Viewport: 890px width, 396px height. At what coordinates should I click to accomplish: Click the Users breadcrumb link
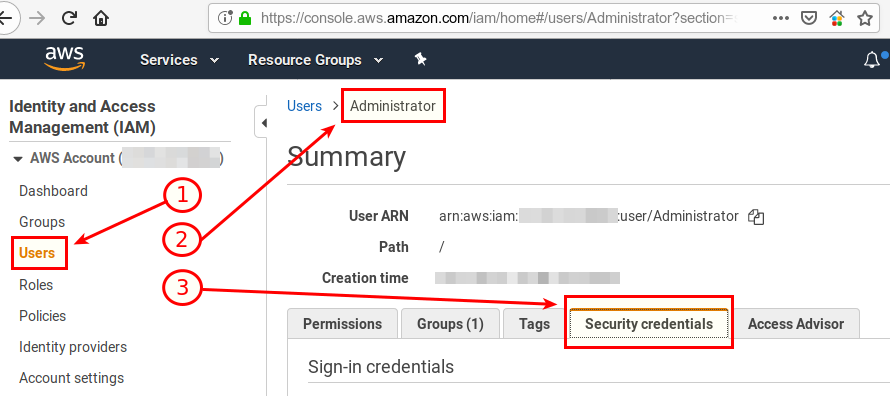point(304,106)
